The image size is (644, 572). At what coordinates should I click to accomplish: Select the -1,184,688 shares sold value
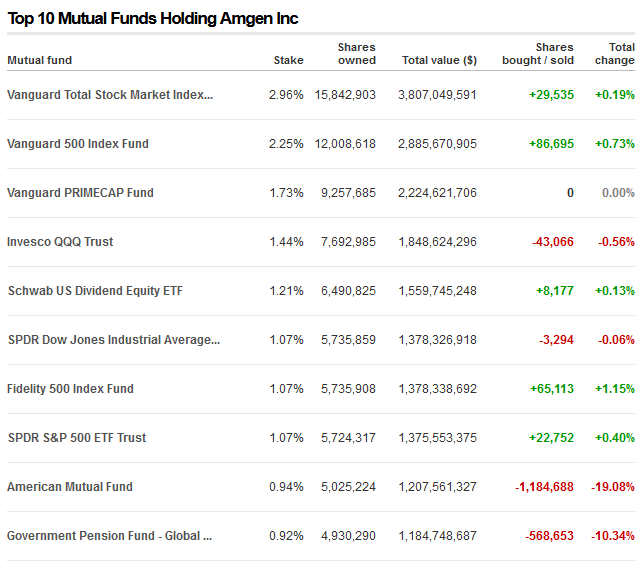pos(545,487)
